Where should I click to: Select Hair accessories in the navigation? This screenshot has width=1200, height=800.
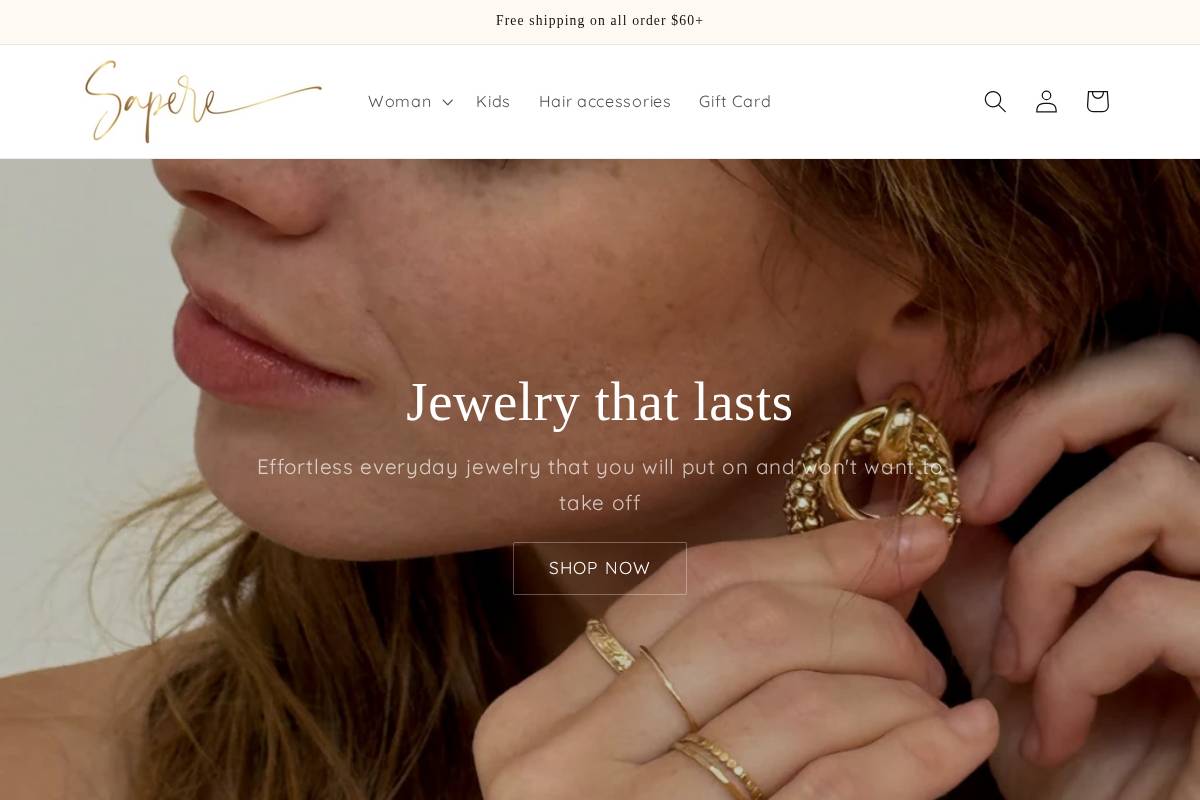point(605,101)
